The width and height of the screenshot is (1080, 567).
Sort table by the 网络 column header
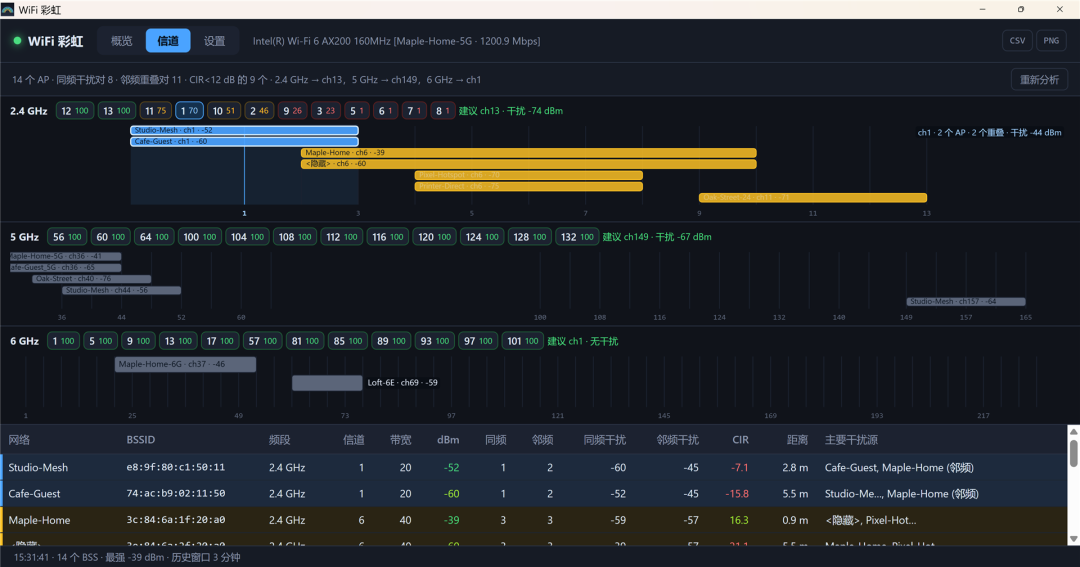click(19, 440)
